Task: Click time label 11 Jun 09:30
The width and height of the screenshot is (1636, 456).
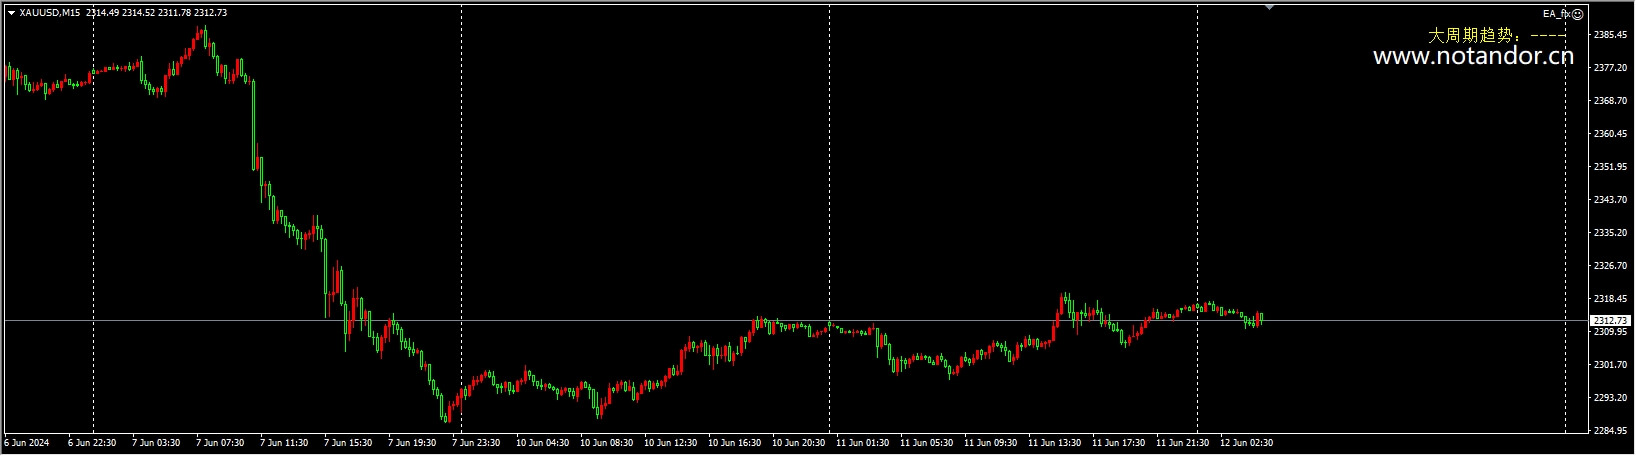Action: click(990, 442)
